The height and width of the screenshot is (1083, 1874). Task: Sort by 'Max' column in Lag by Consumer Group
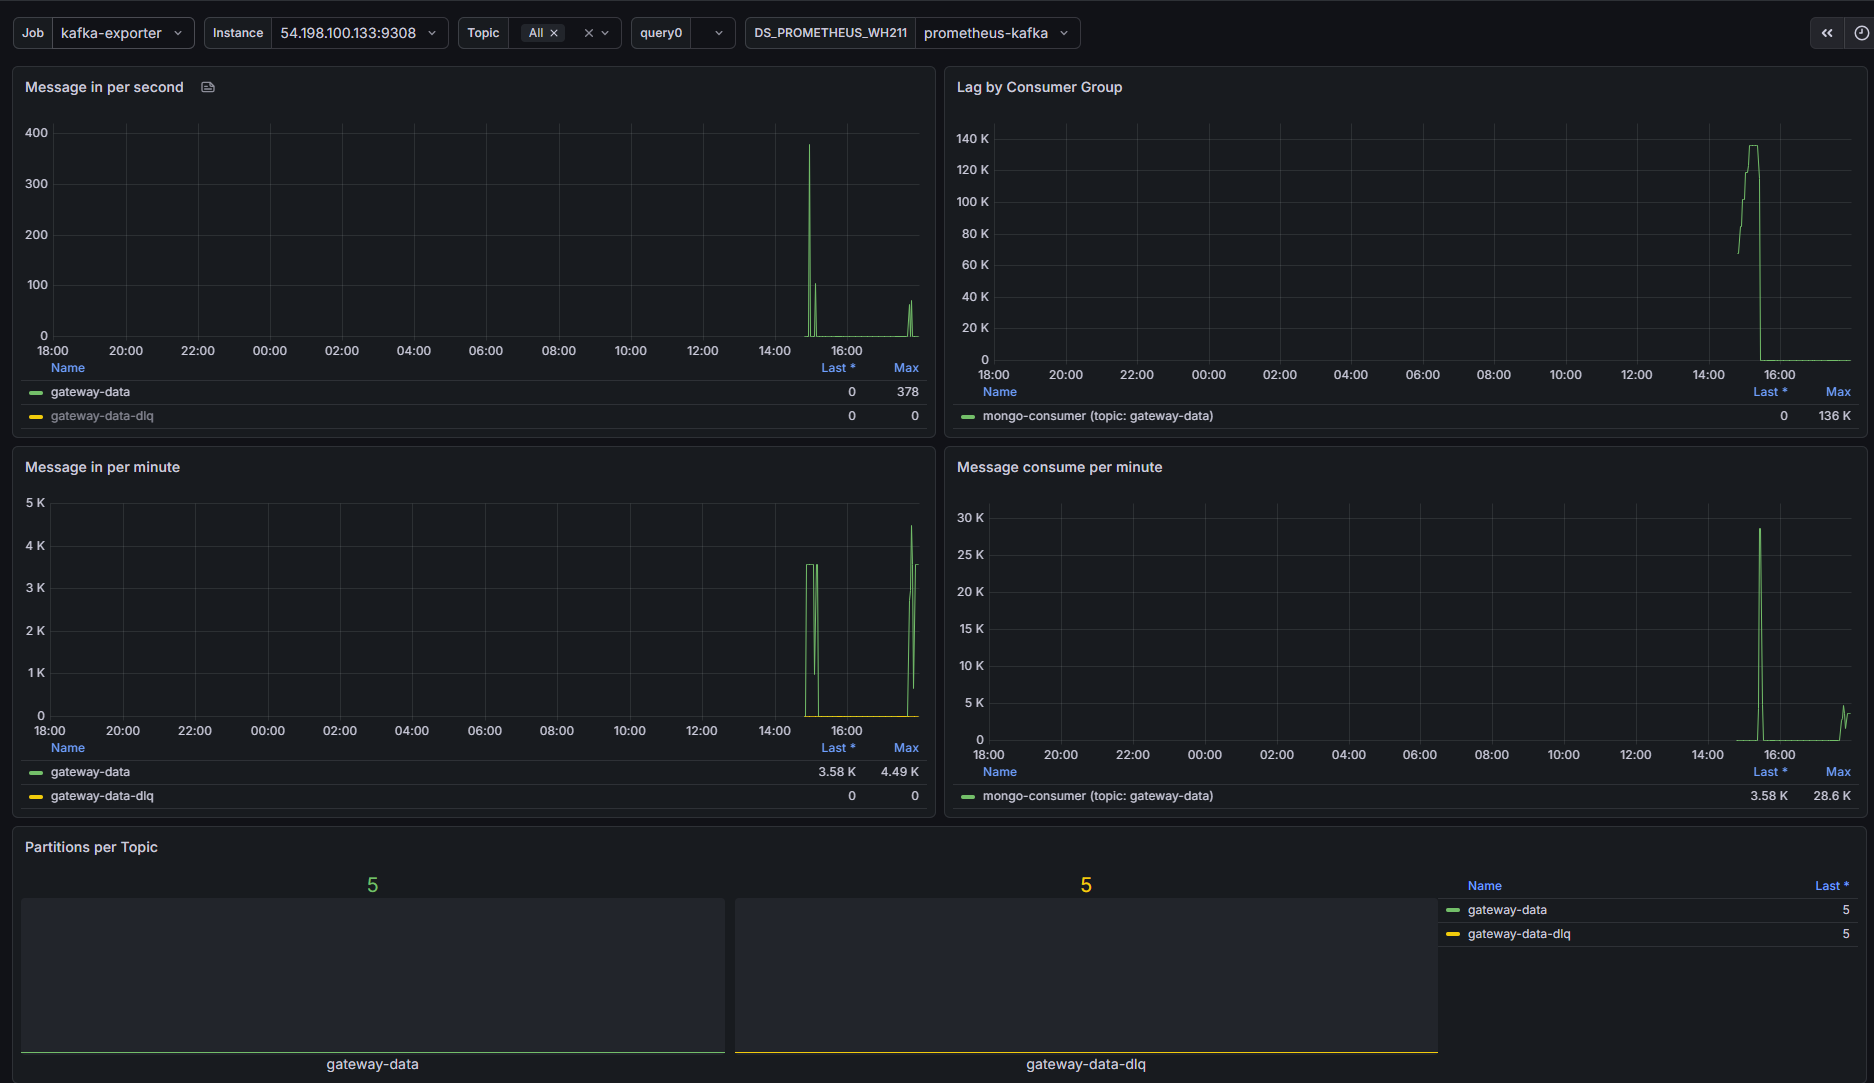pos(1837,392)
